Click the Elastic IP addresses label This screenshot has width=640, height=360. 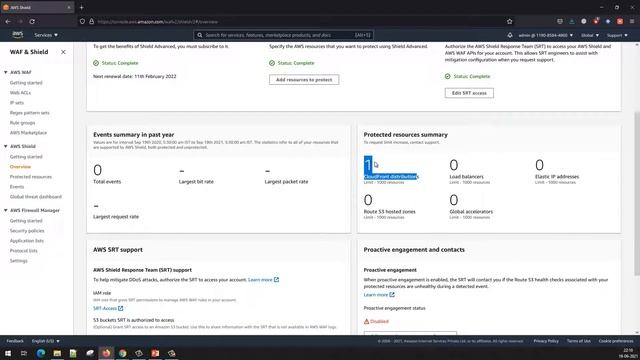[x=557, y=177]
